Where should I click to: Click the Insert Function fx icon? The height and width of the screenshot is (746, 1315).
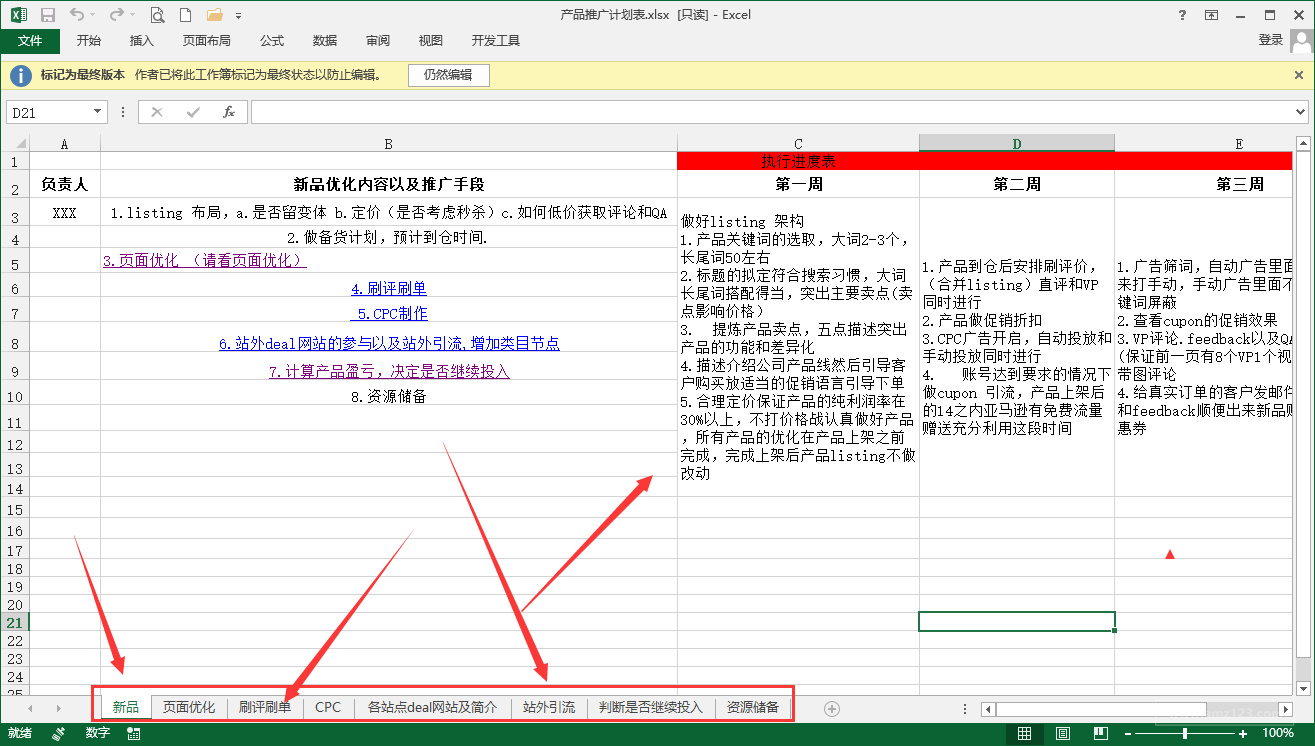[229, 112]
